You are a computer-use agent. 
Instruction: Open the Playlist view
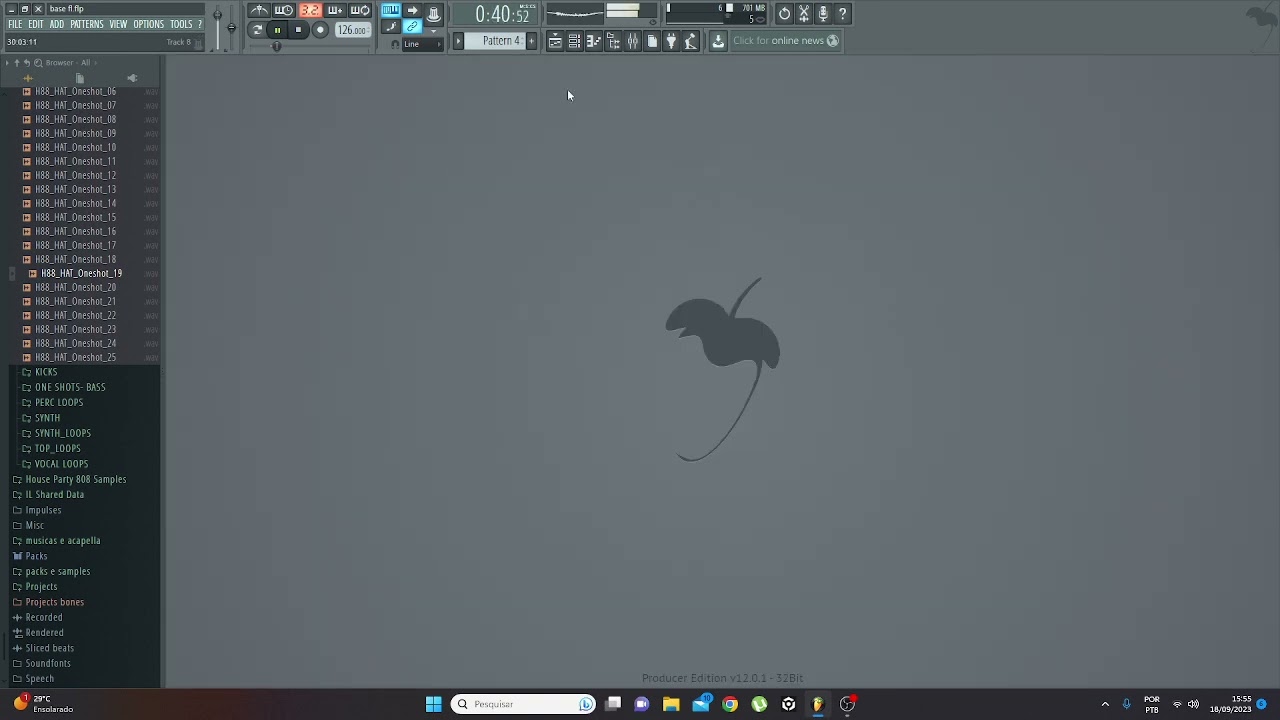click(555, 41)
